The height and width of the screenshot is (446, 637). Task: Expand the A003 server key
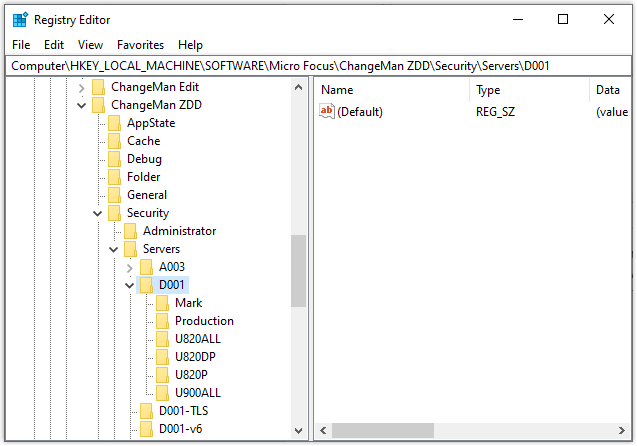(x=130, y=268)
